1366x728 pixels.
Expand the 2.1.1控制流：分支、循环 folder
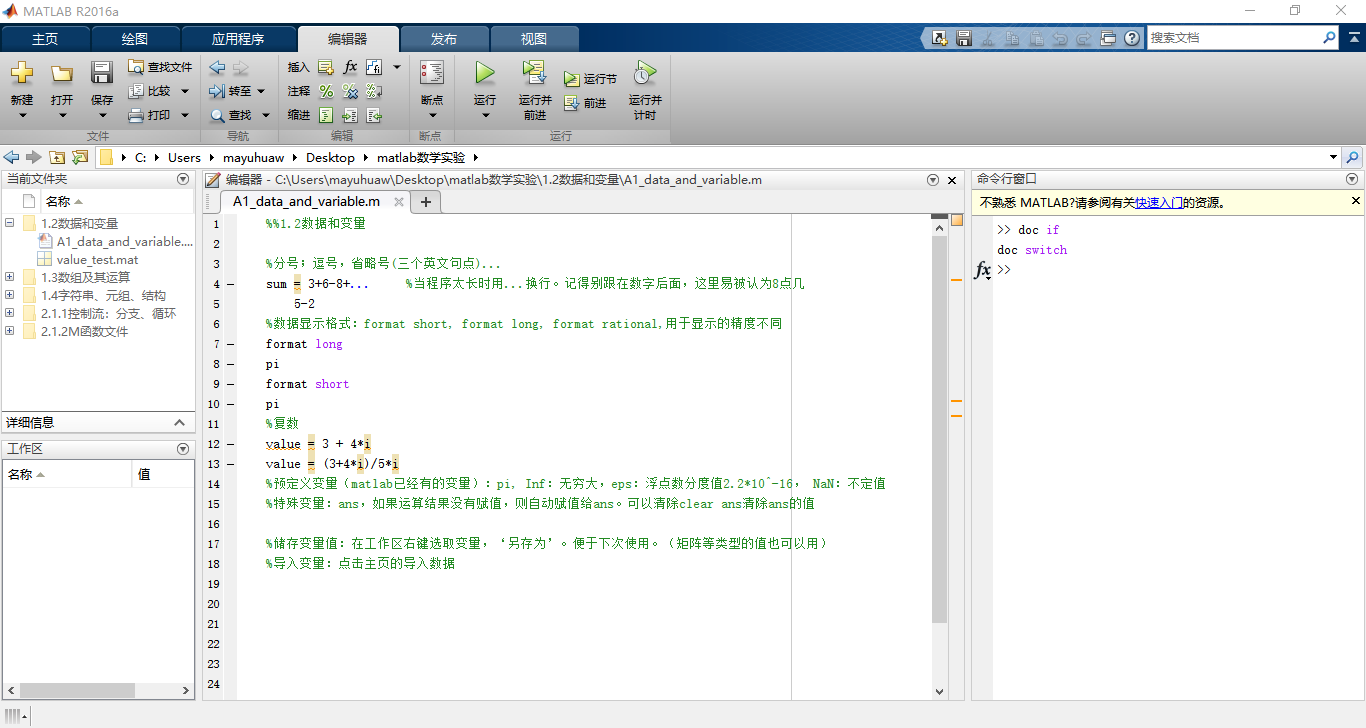coord(10,313)
